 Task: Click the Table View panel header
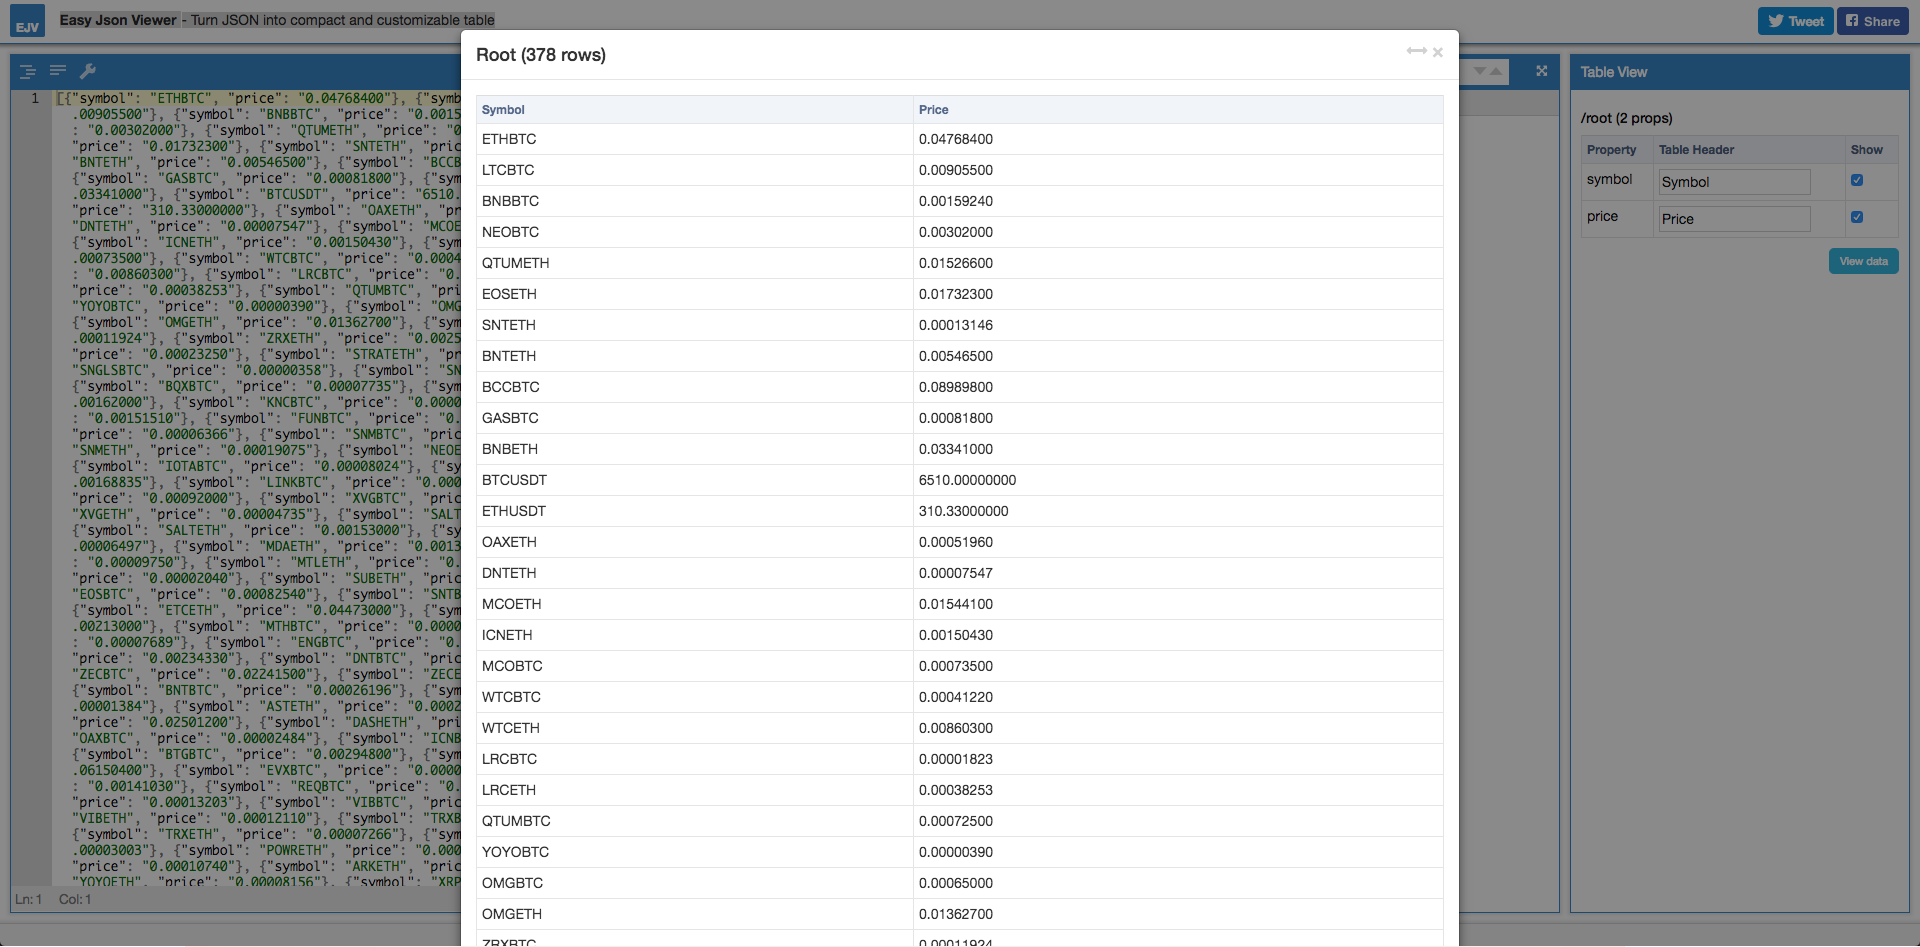pyautogui.click(x=1739, y=72)
